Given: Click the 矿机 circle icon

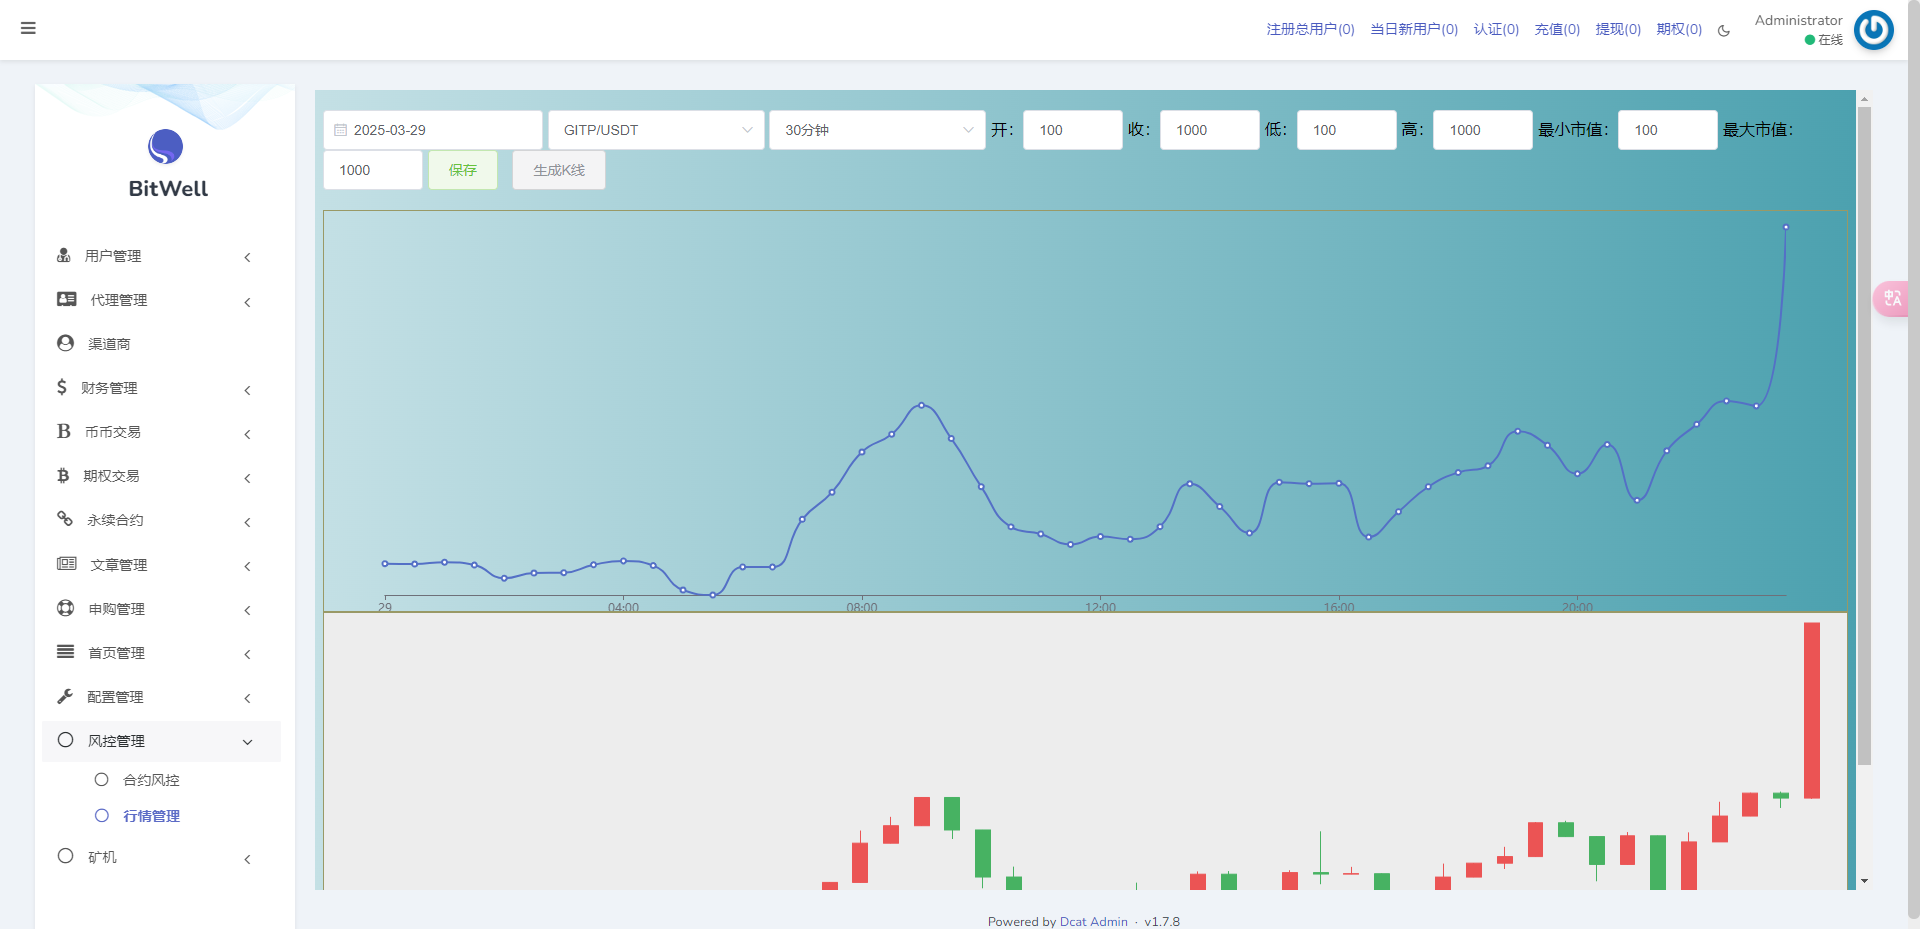Looking at the screenshot, I should [66, 856].
